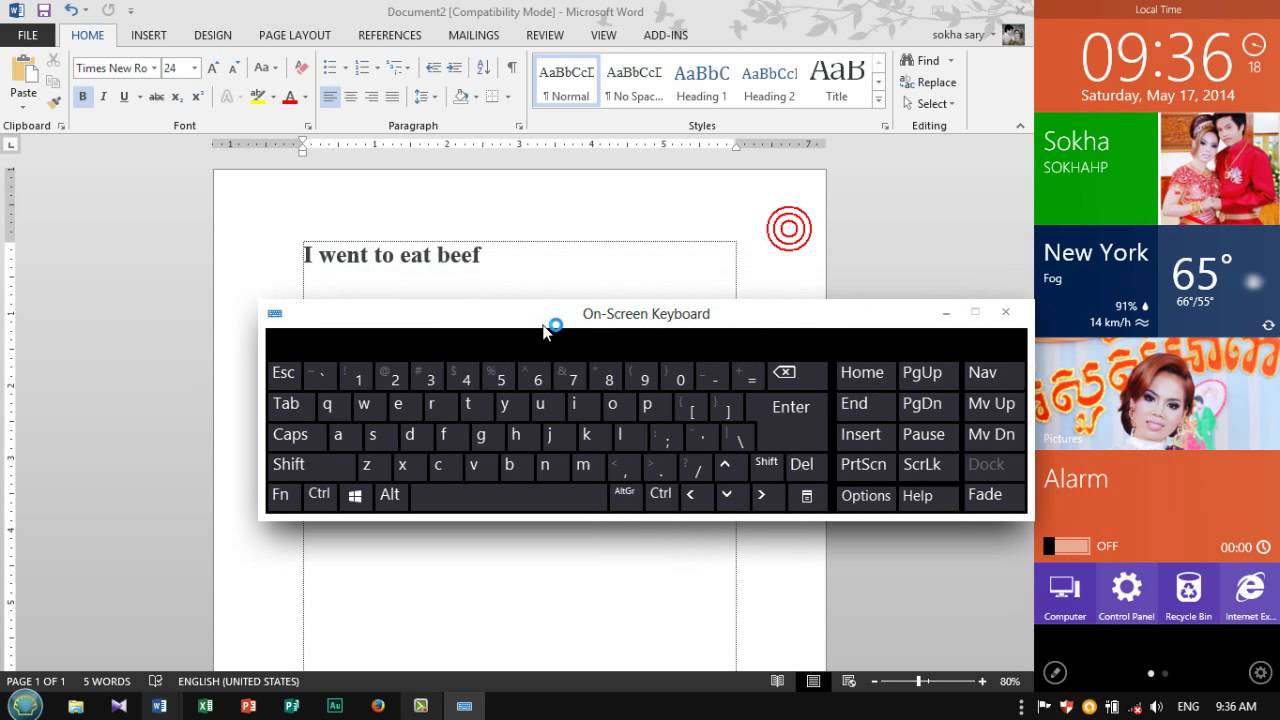1280x720 pixels.
Task: Expand the Styles gallery more arrow
Action: (x=878, y=100)
